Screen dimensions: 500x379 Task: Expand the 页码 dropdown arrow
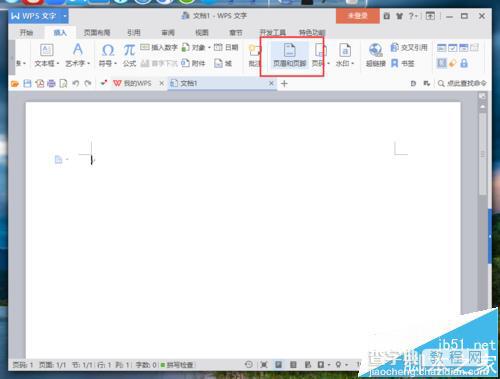point(328,63)
